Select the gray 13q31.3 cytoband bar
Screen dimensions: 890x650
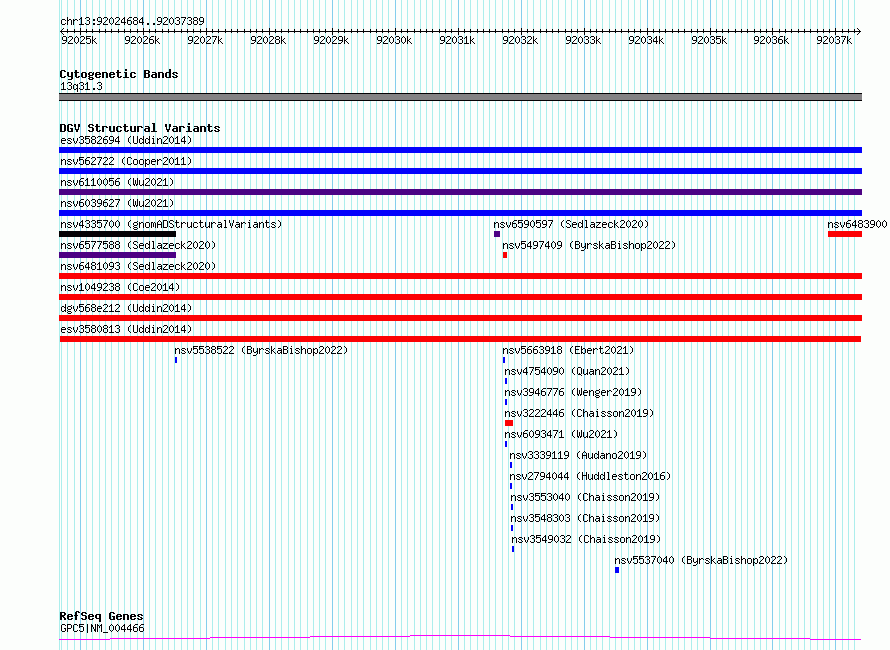tap(460, 97)
